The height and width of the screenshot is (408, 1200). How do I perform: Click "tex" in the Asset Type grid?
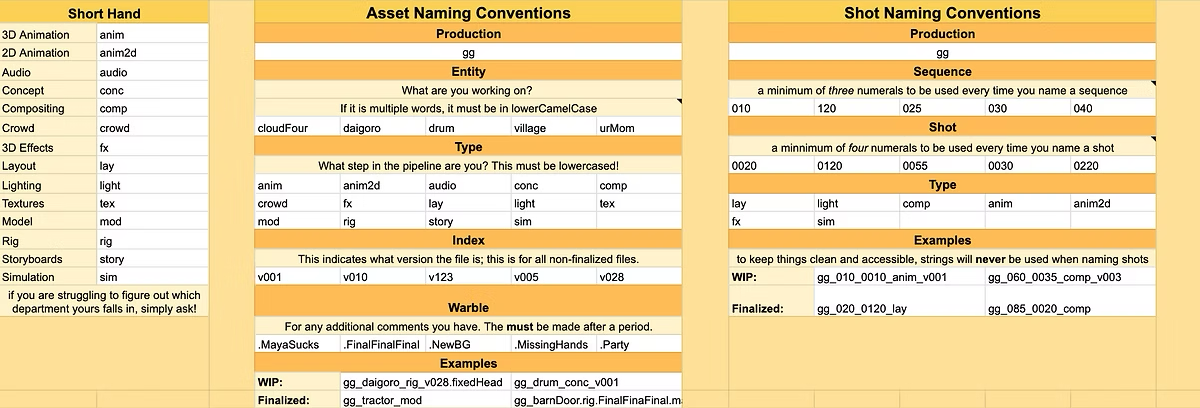click(x=639, y=203)
